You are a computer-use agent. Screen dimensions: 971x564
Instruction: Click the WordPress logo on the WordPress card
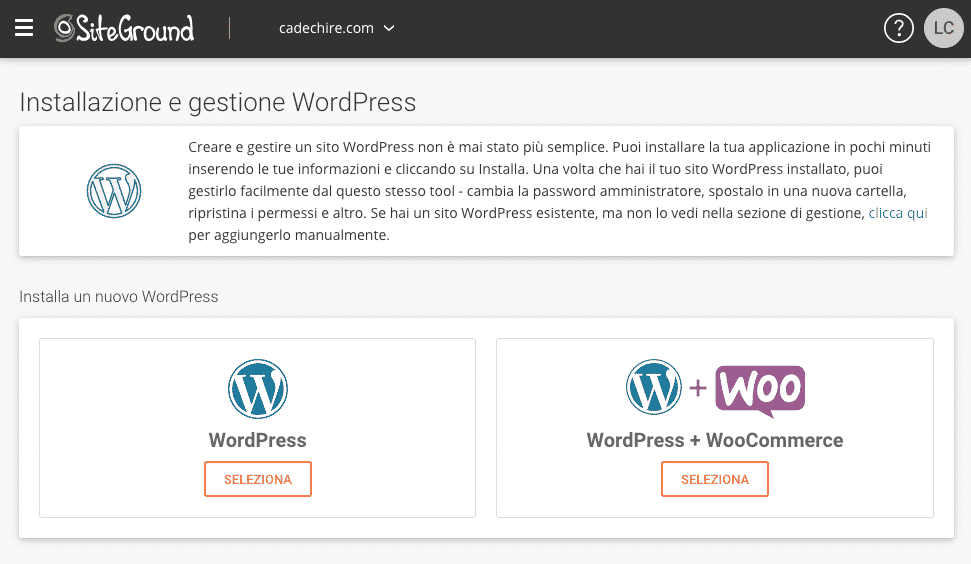coord(258,389)
